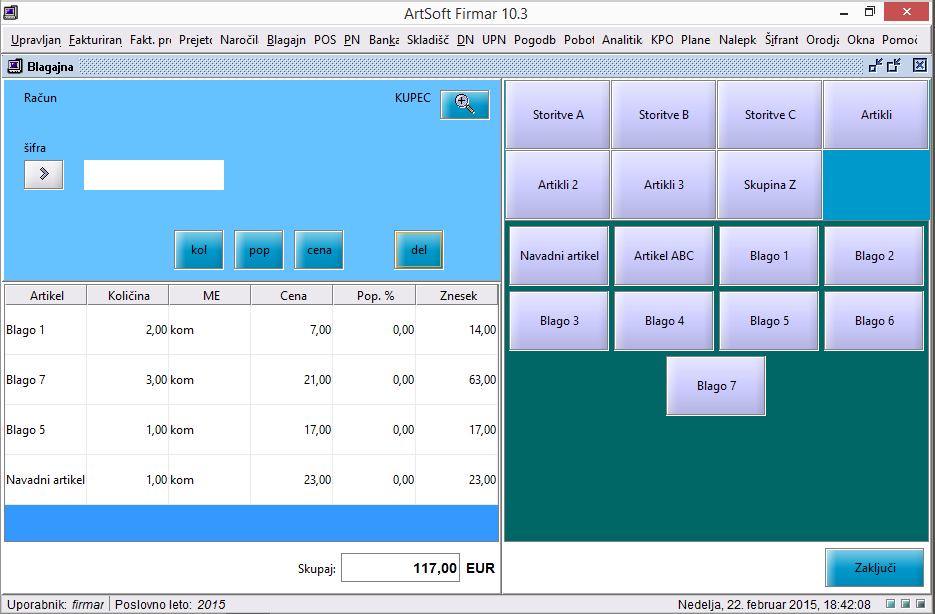Select the Storitve A category
The height and width of the screenshot is (614, 935).
coord(558,115)
